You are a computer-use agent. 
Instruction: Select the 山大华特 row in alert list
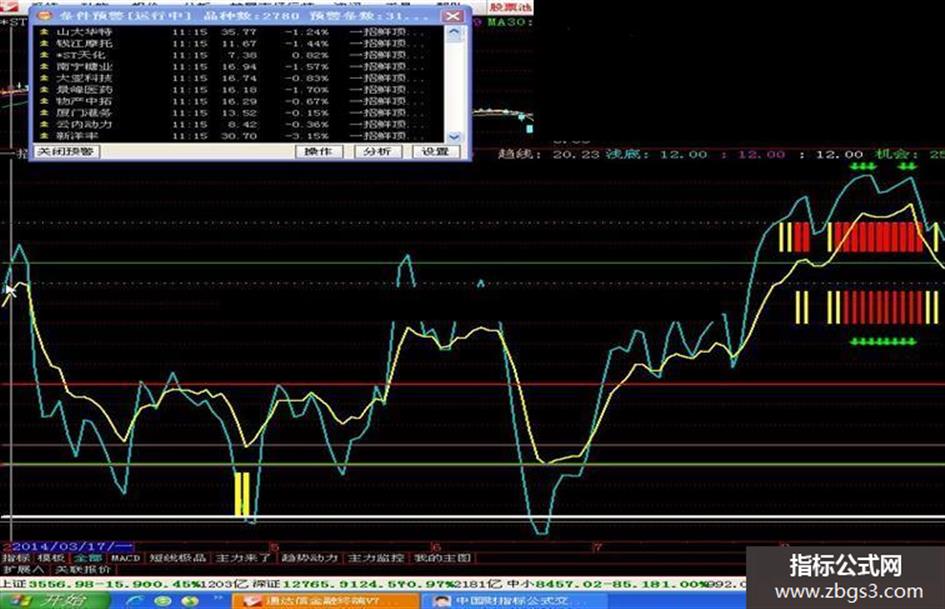tap(240, 31)
